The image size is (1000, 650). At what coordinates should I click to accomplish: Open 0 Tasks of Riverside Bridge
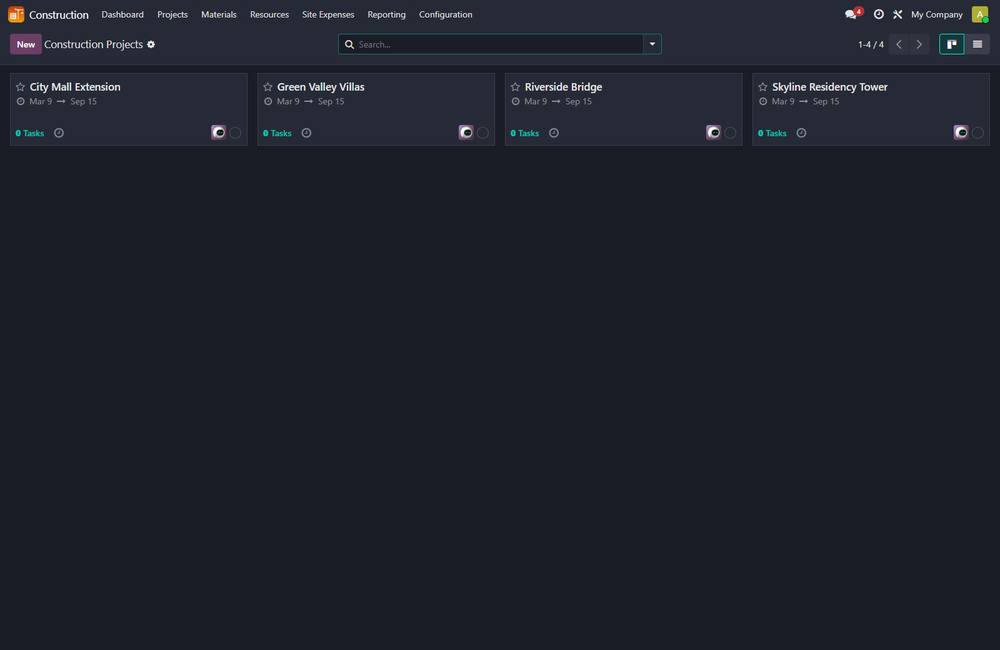click(525, 133)
